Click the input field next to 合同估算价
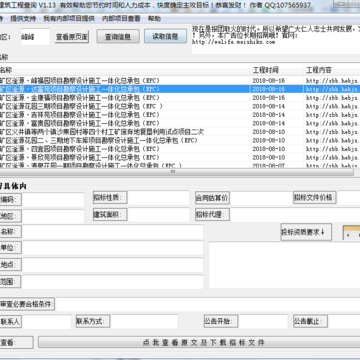360x360 pixels. point(261,198)
